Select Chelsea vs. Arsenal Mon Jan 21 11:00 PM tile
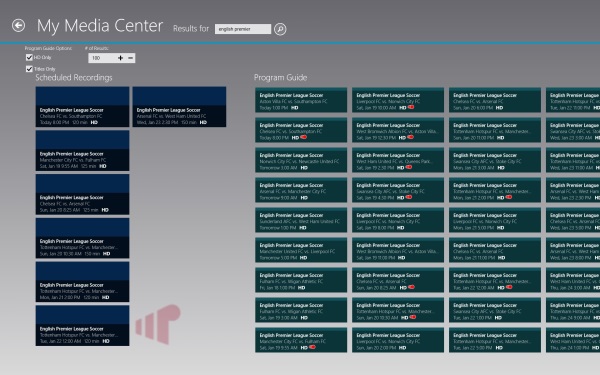 pyautogui.click(x=495, y=250)
